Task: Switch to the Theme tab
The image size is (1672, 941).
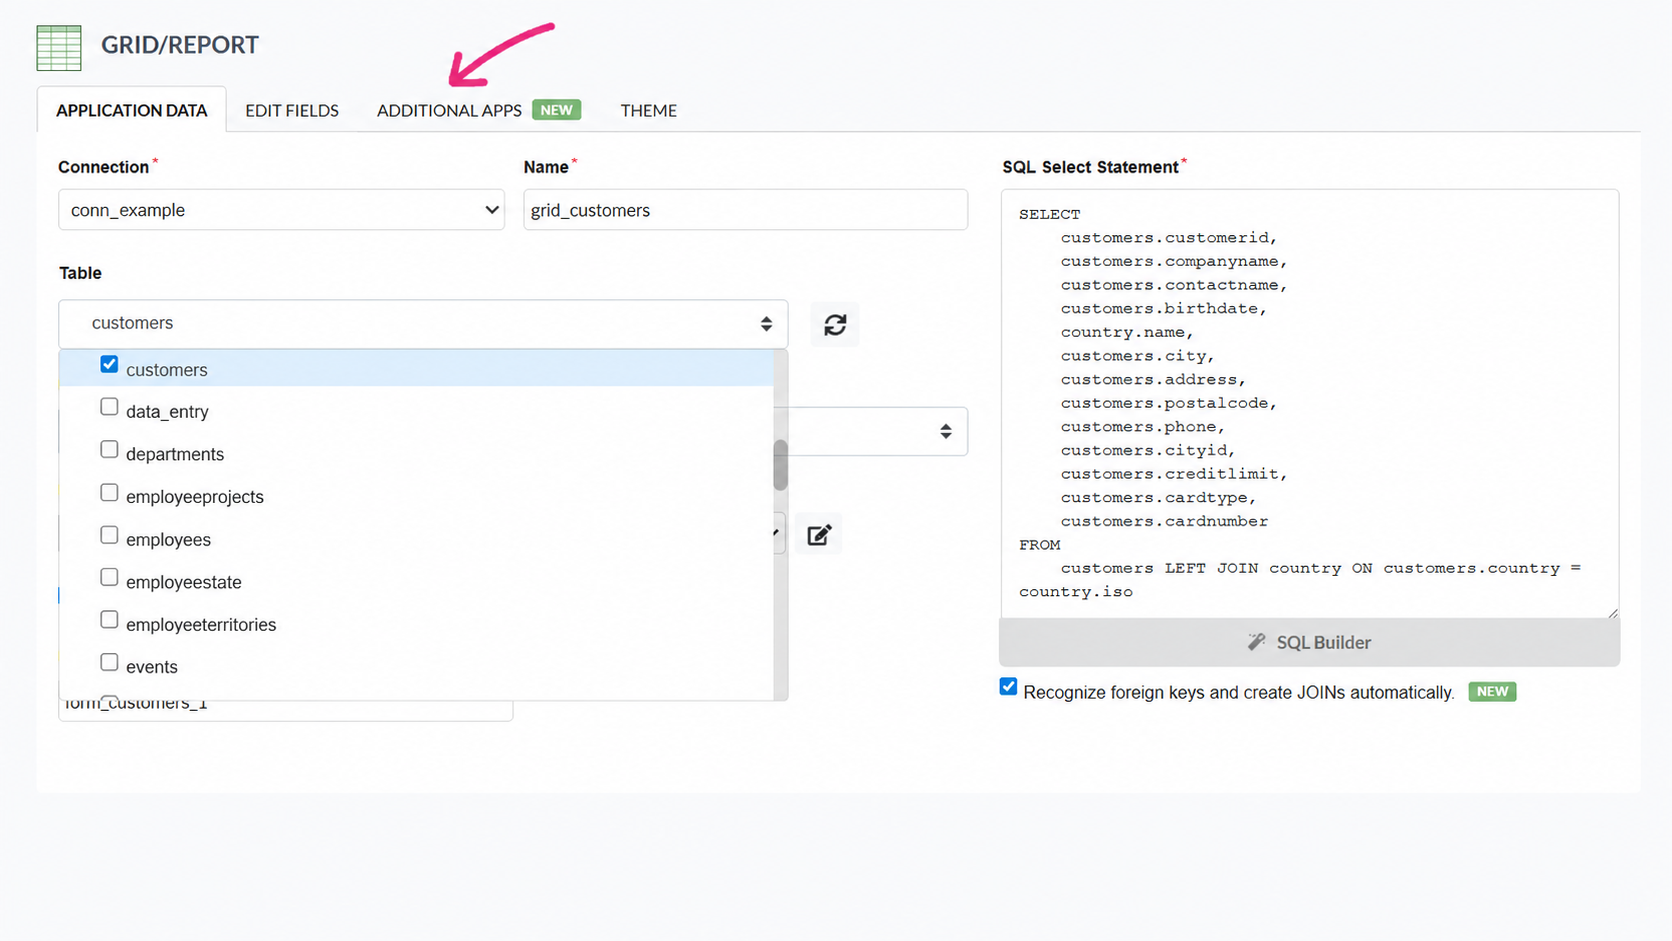Action: pyautogui.click(x=648, y=110)
